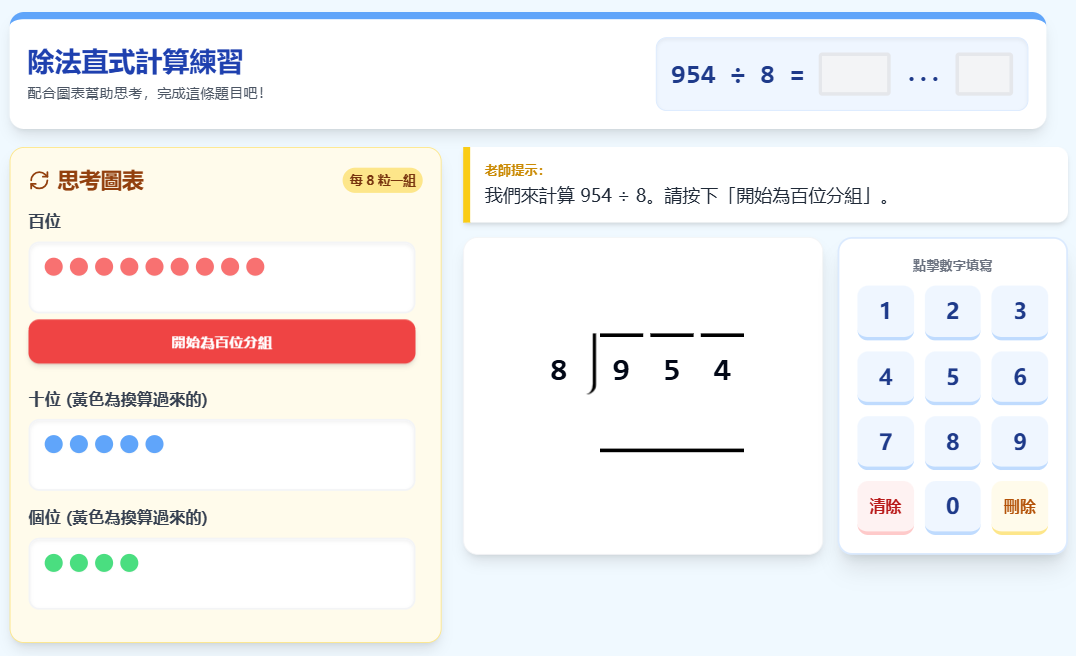The height and width of the screenshot is (656, 1076).
Task: Click the first blue dot in 十位 box
Action: coord(54,444)
